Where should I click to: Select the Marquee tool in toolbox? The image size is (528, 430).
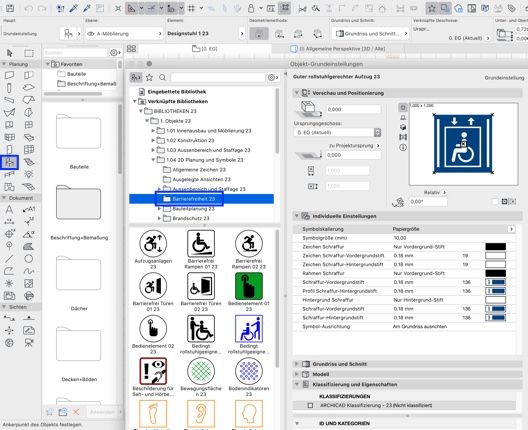click(x=29, y=53)
